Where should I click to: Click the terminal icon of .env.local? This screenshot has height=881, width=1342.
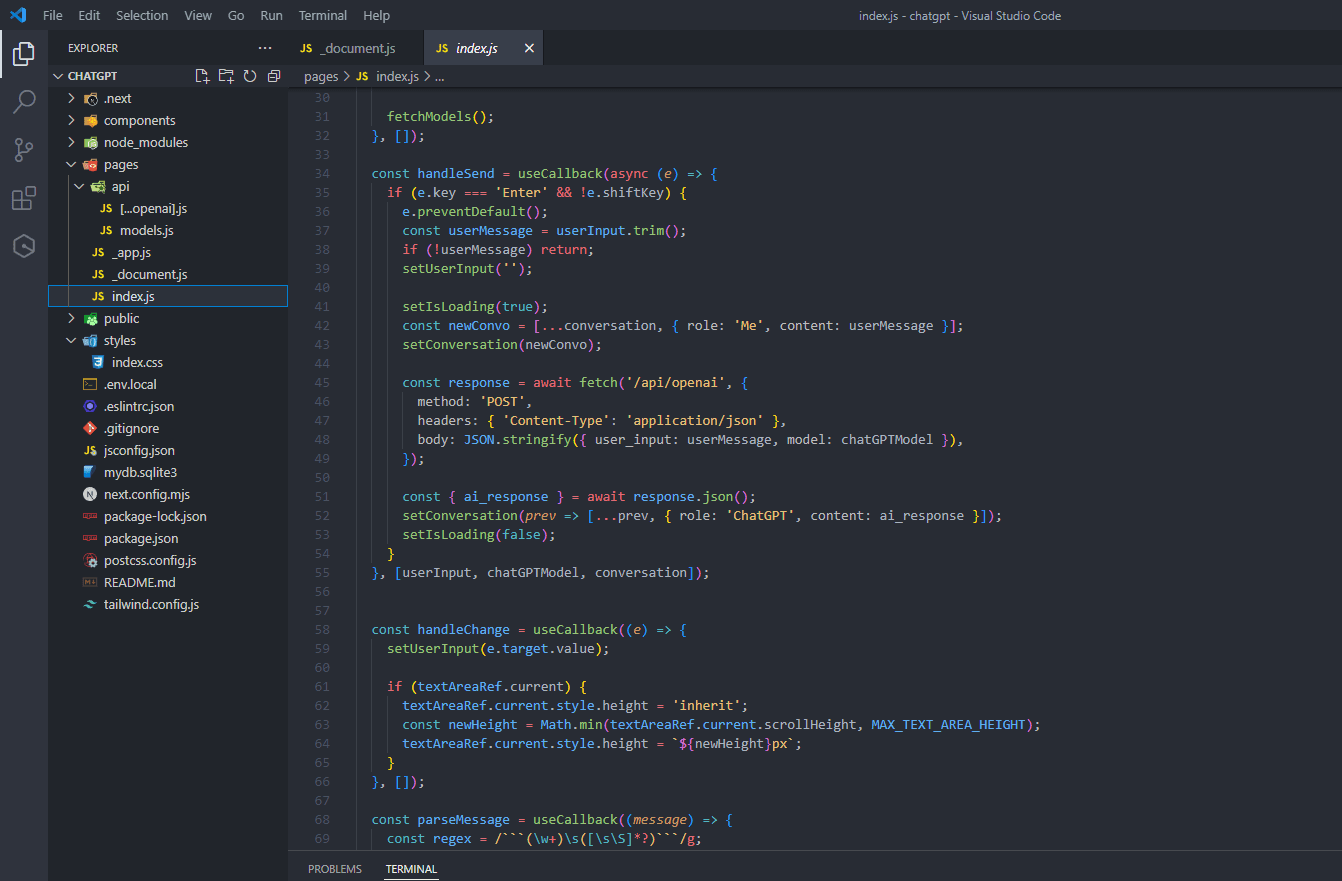90,384
